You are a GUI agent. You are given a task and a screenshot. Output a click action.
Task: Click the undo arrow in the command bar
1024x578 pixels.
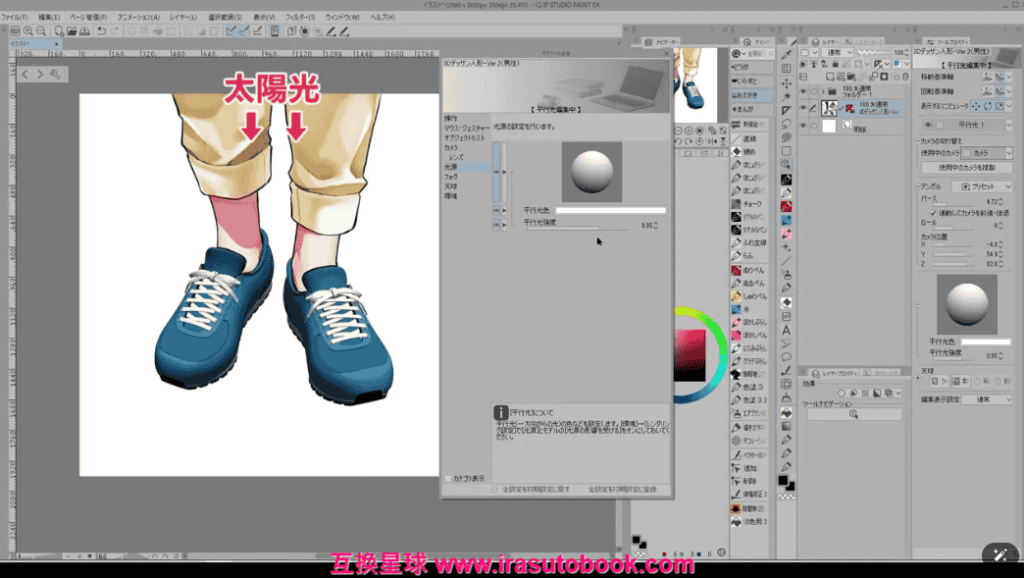coord(102,30)
